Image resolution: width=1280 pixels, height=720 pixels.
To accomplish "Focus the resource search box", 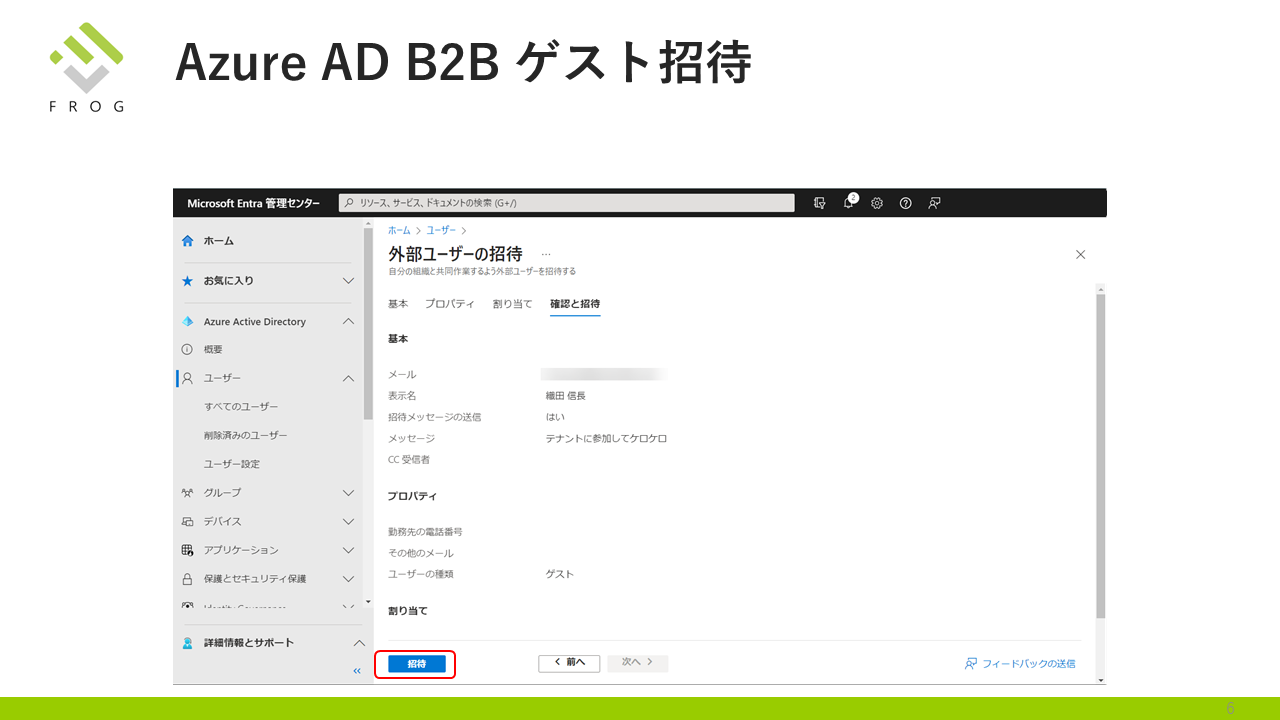I will pyautogui.click(x=567, y=203).
